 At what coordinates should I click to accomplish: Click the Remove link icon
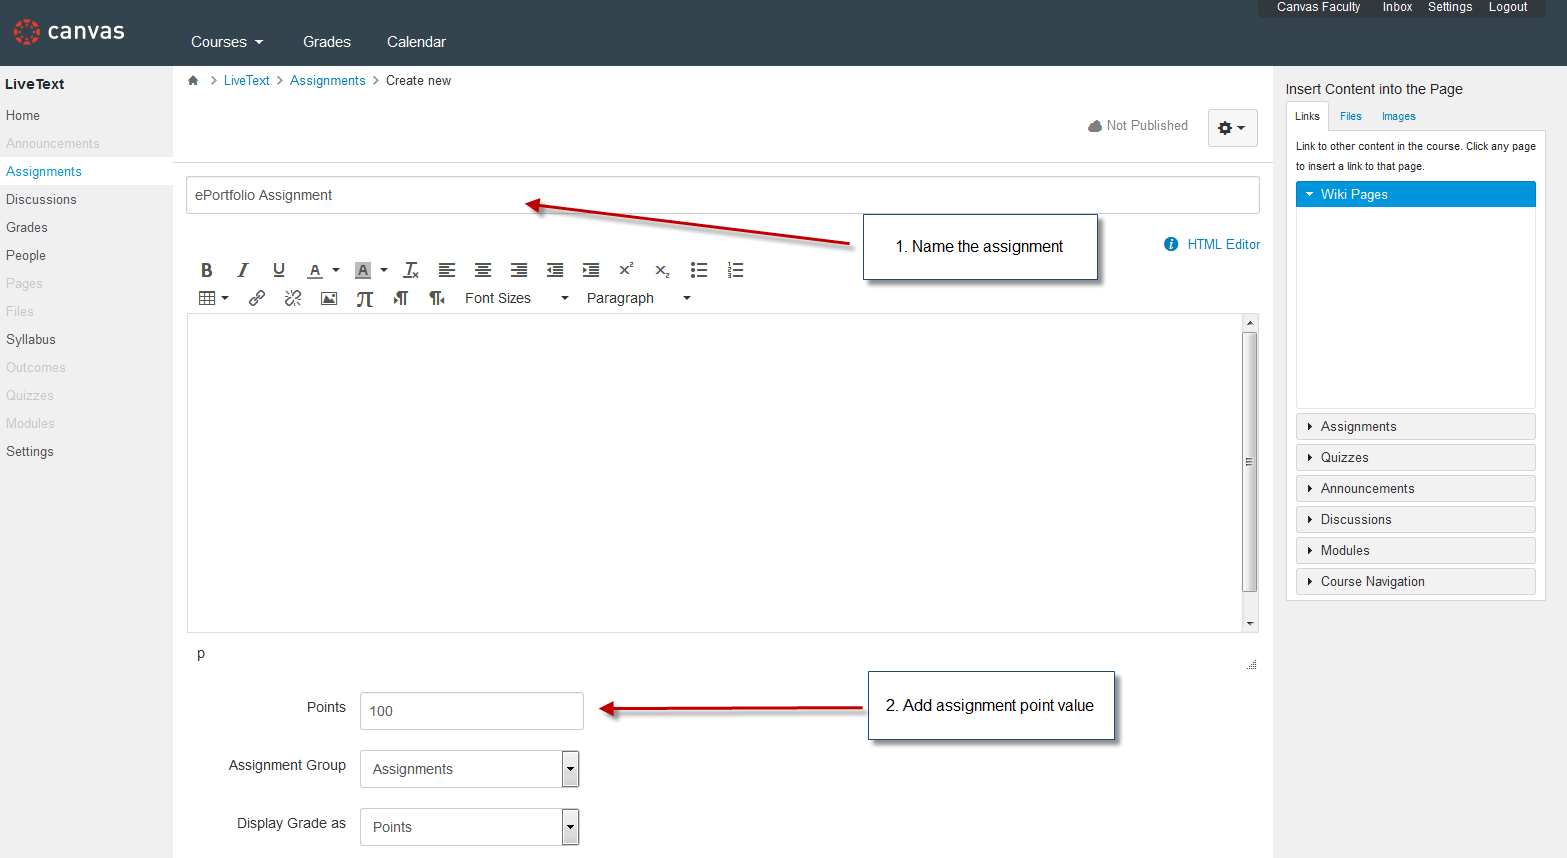click(292, 297)
